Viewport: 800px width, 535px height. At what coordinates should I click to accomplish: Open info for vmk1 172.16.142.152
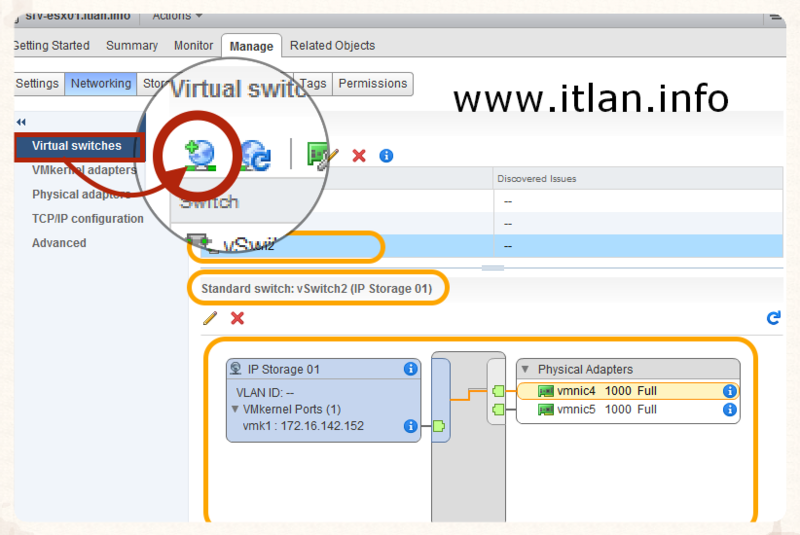coord(410,426)
